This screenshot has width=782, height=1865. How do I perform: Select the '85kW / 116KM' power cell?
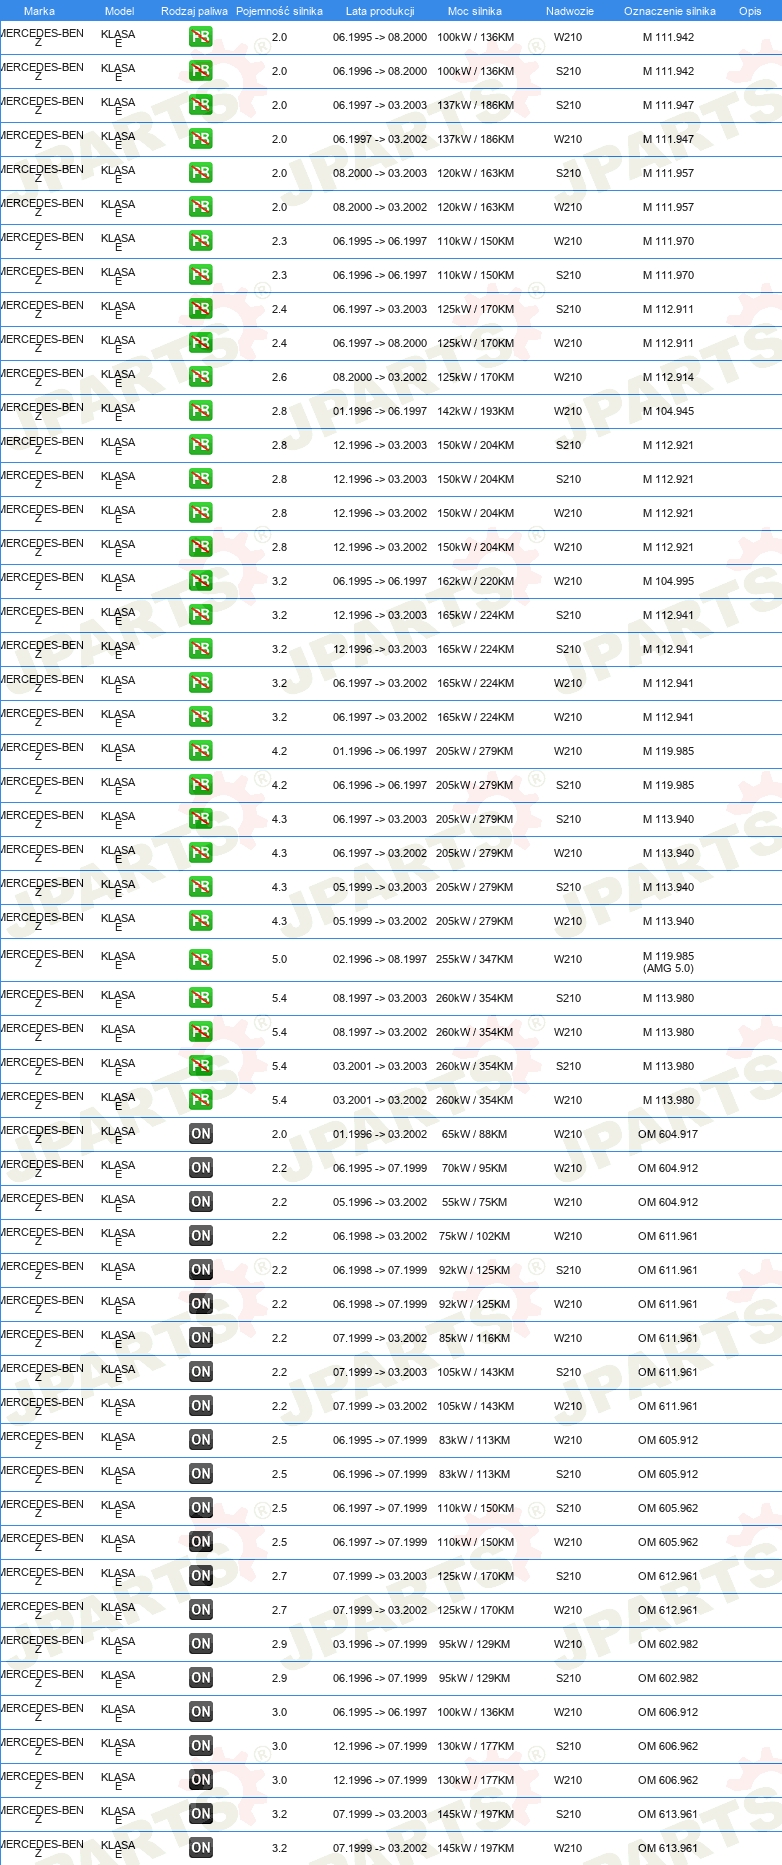(x=475, y=1338)
